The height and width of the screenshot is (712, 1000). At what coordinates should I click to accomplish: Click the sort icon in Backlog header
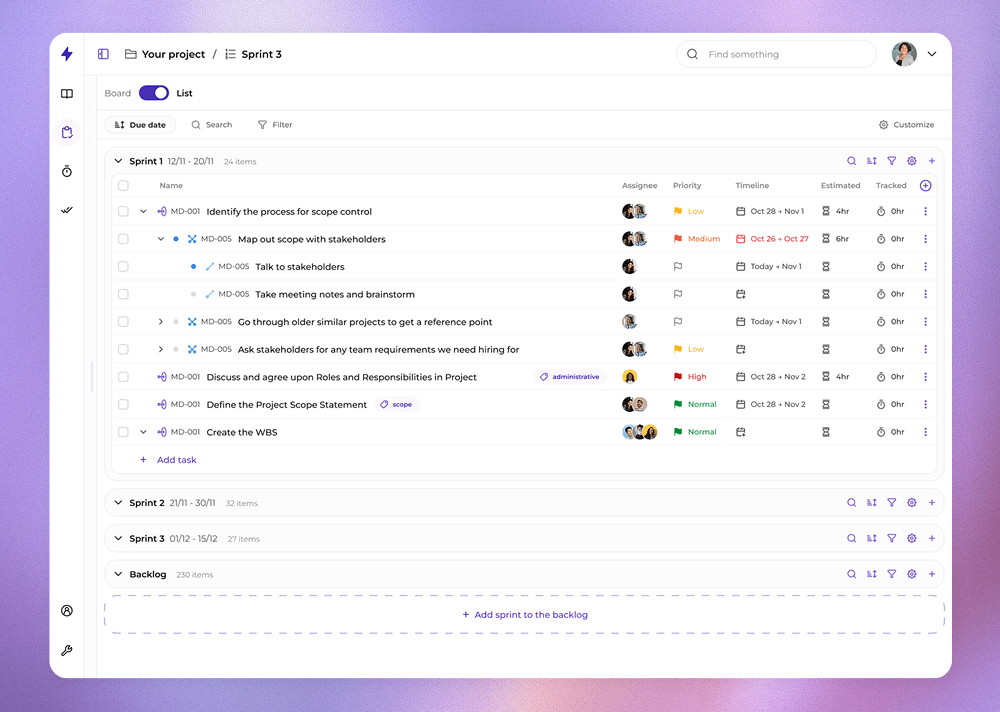pos(872,574)
